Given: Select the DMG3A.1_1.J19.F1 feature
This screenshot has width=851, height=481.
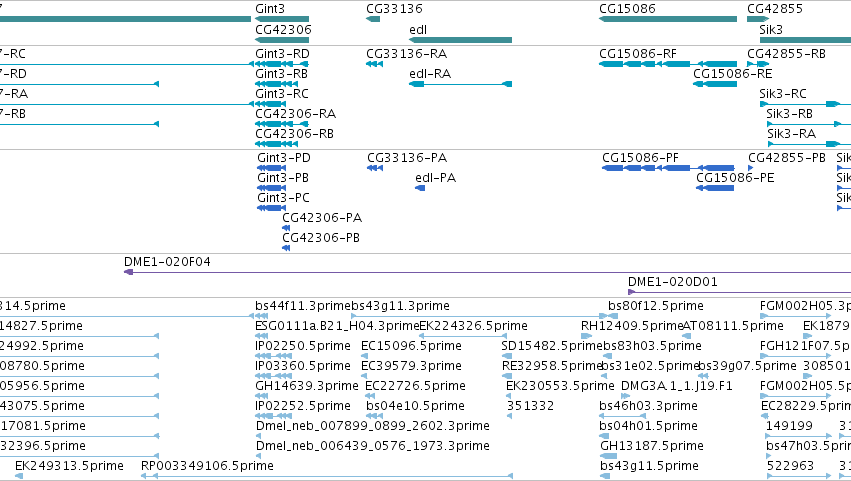Looking at the screenshot, I should coord(625,396).
